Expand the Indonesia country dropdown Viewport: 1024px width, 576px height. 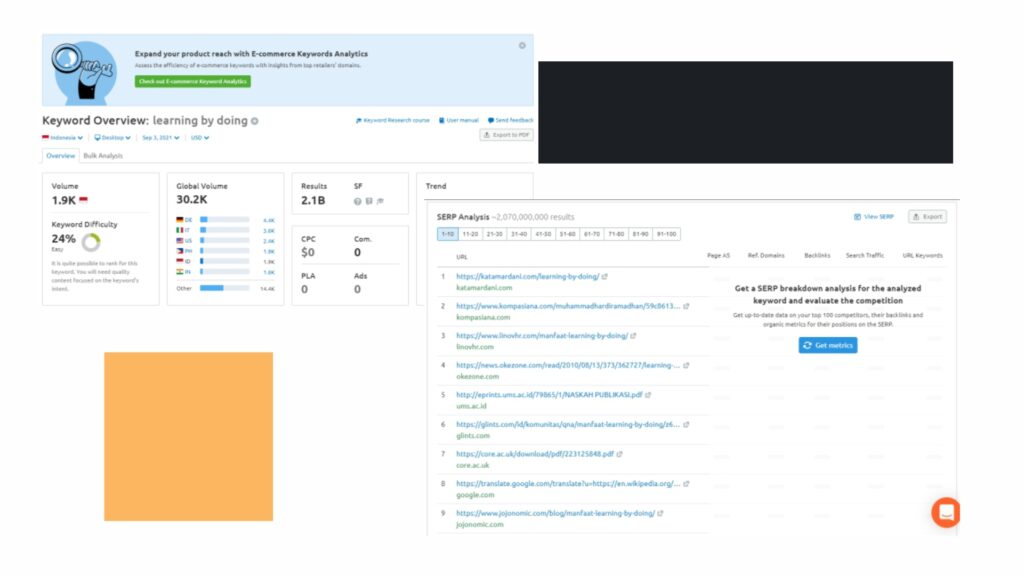(x=62, y=138)
